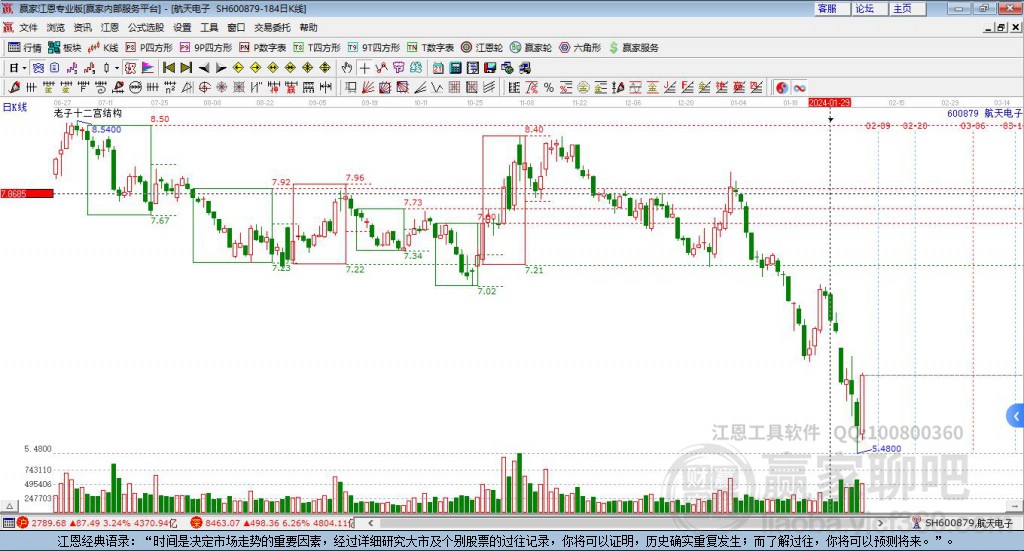Screen dimensions: 1024x551
Task: Click the 600879 航天电子 stock label
Action: point(984,113)
